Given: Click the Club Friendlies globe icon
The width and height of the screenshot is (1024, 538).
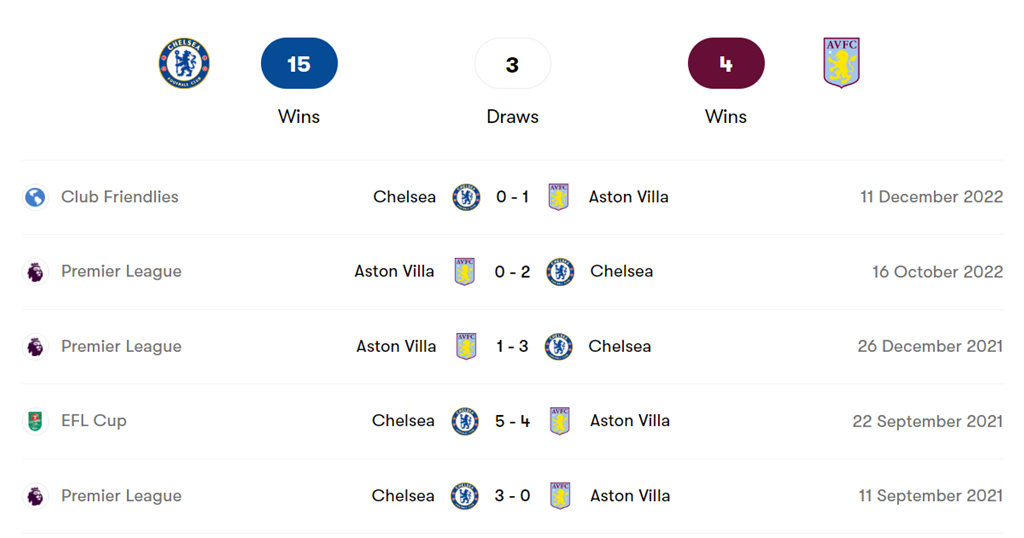Looking at the screenshot, I should 36,197.
